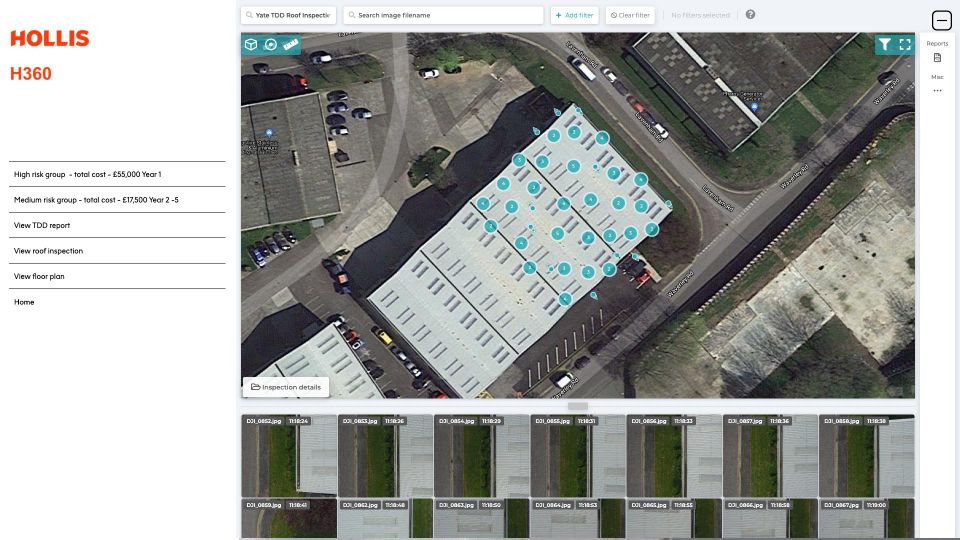Select the ruler measurement tool
The height and width of the screenshot is (540, 960).
(x=290, y=44)
